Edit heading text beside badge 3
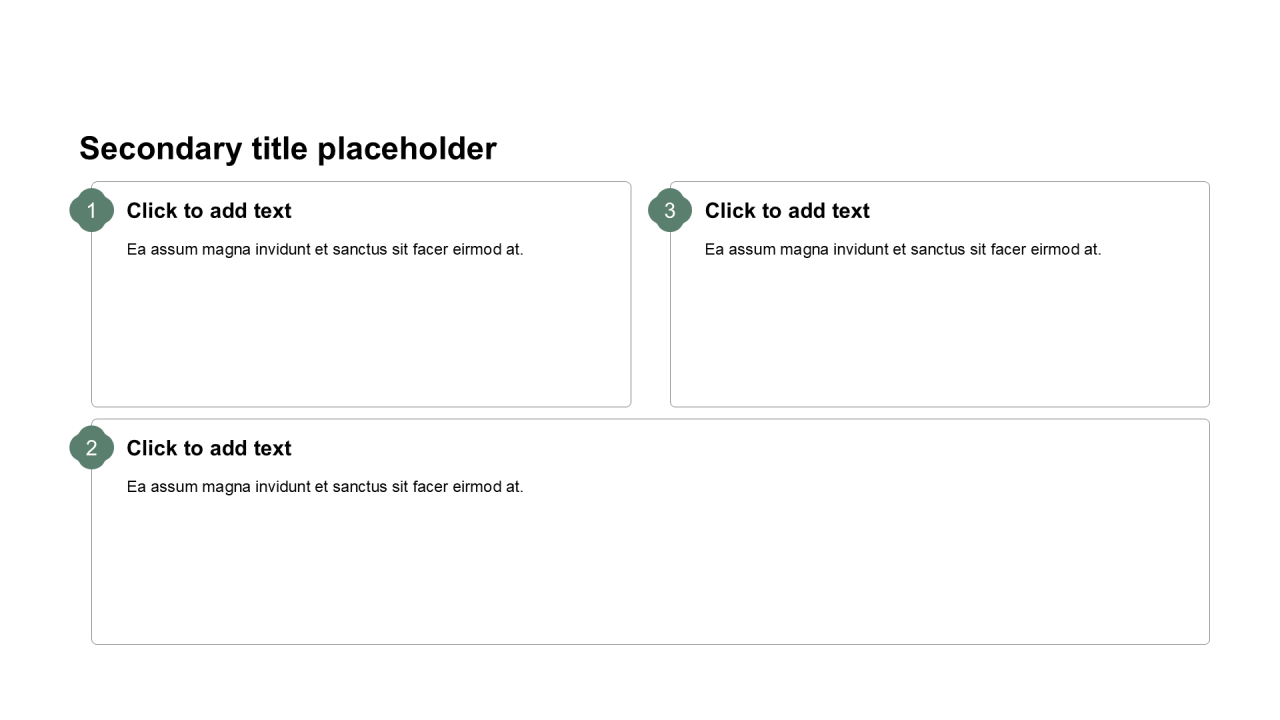 click(x=787, y=211)
